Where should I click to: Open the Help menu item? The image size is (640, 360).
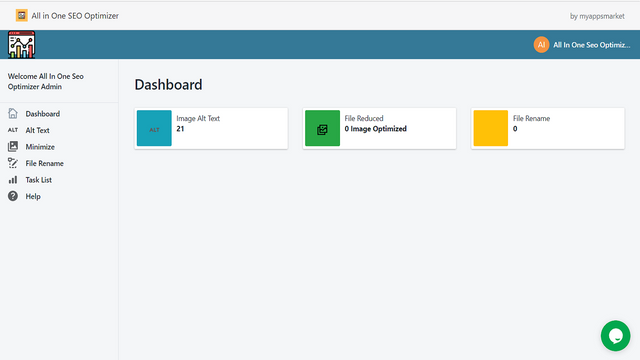33,196
